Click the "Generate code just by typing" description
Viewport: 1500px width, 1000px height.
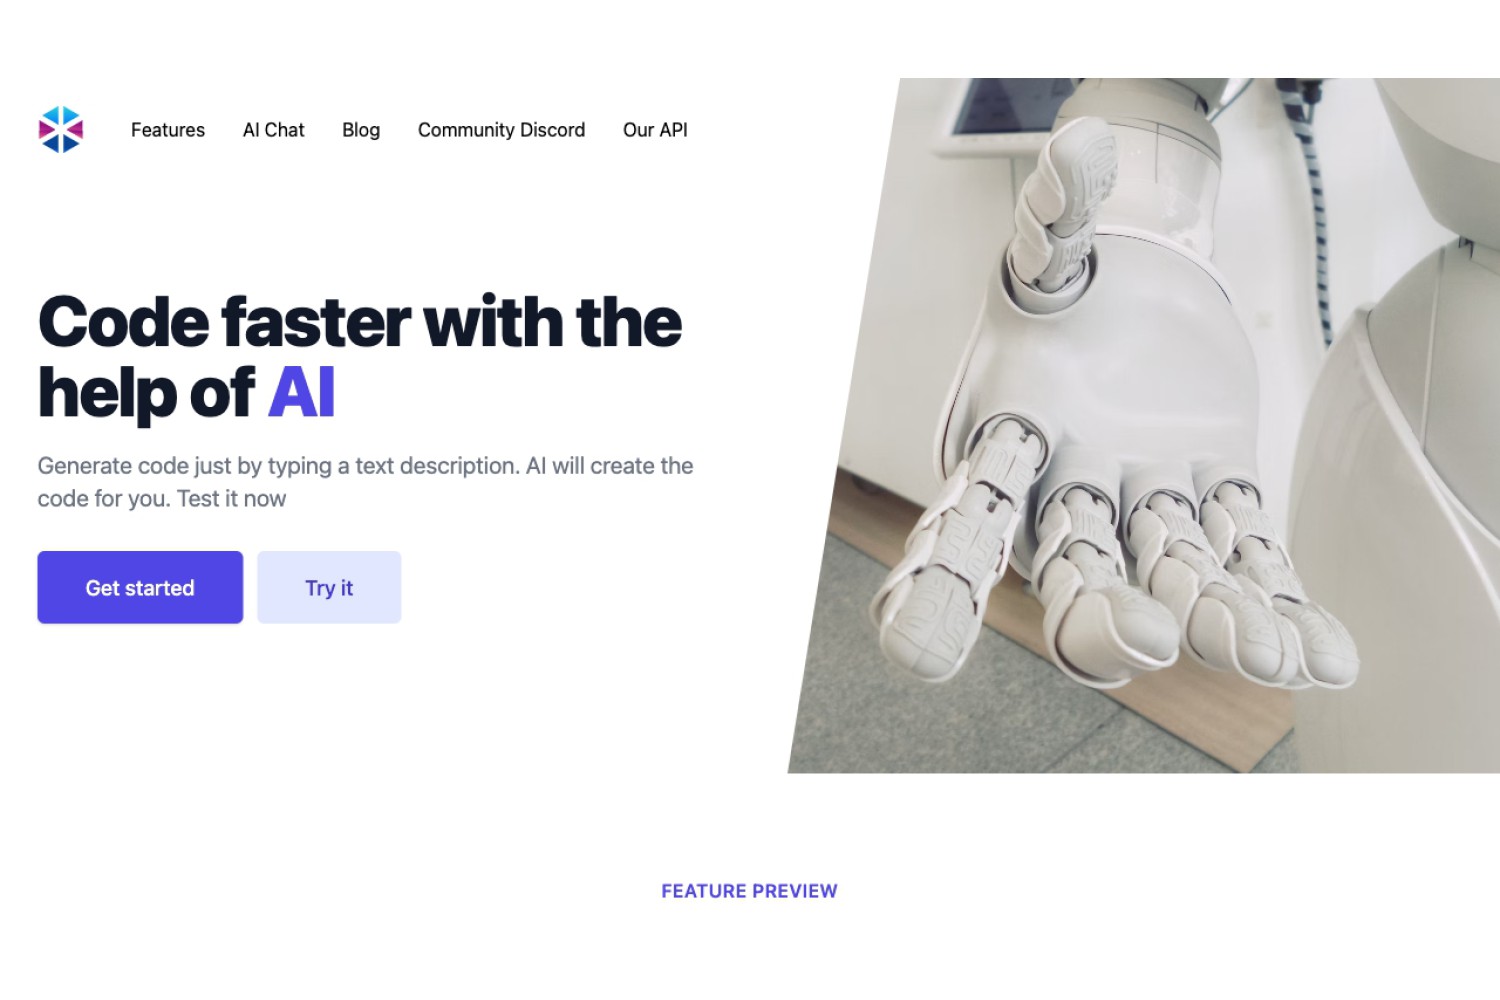365,482
